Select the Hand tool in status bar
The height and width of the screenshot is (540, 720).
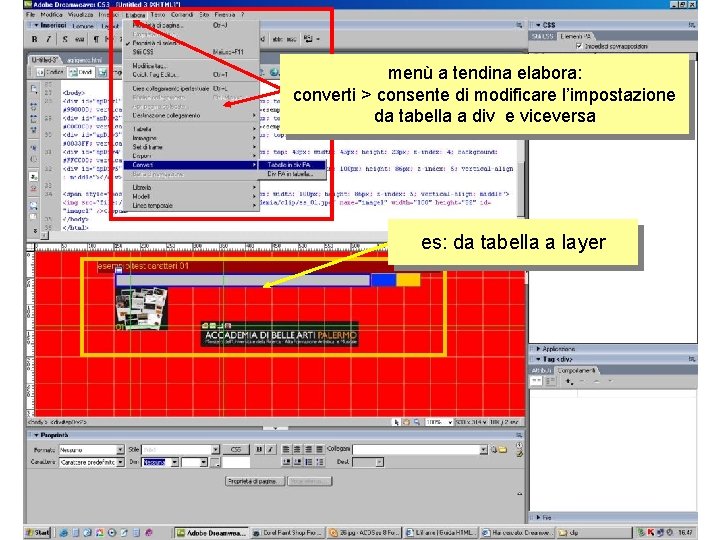pos(406,422)
